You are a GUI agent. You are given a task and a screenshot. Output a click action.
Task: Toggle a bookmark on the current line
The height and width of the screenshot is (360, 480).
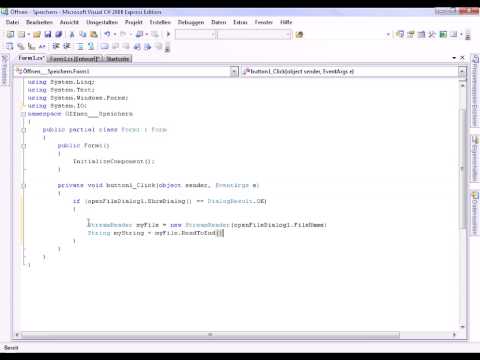[x=104, y=46]
